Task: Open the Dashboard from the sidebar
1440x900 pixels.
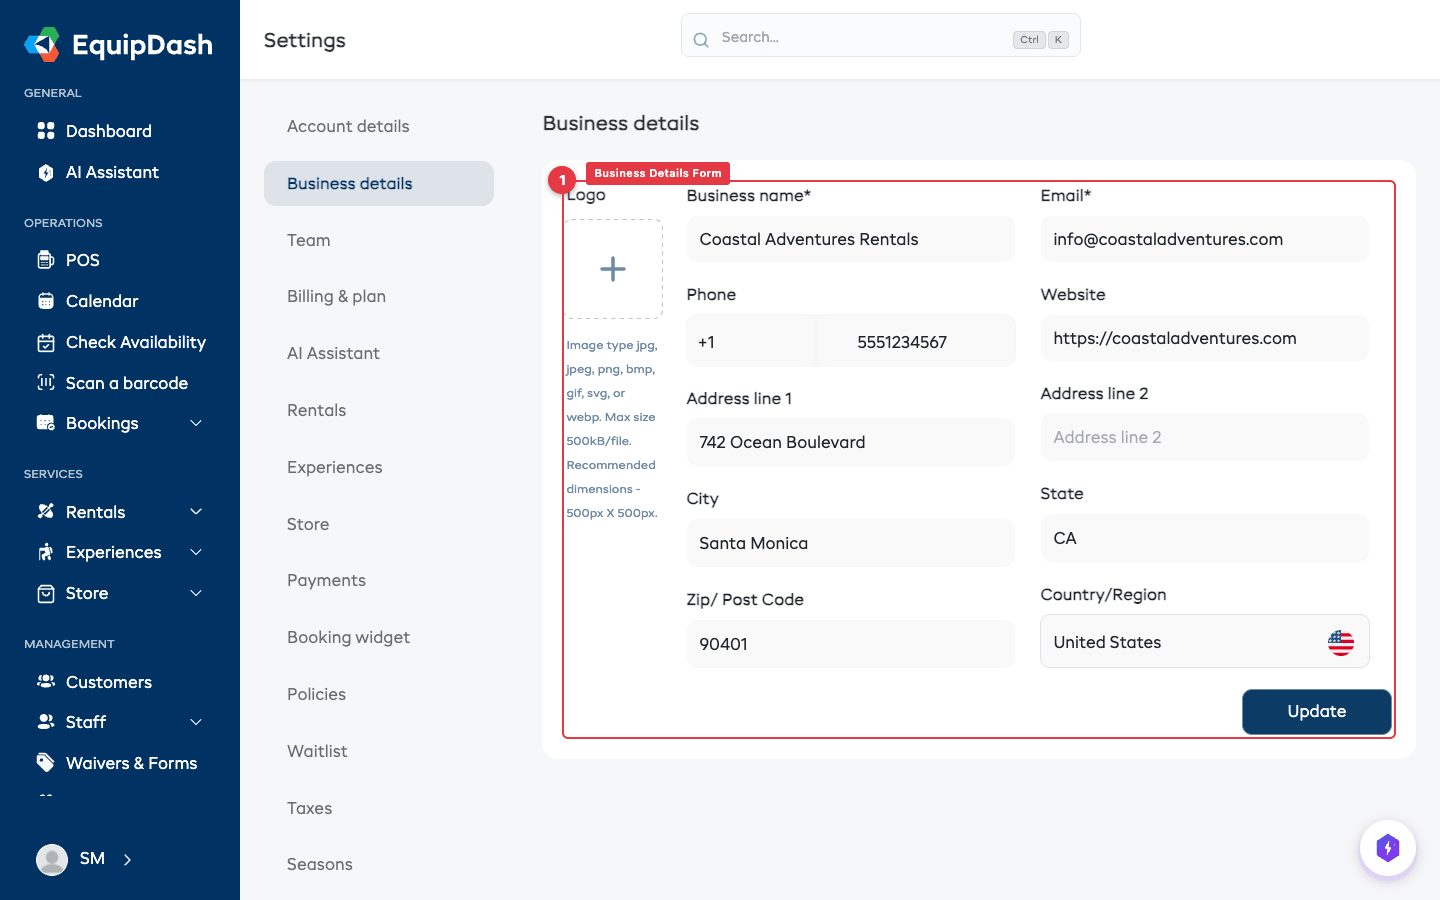Action: coord(109,131)
